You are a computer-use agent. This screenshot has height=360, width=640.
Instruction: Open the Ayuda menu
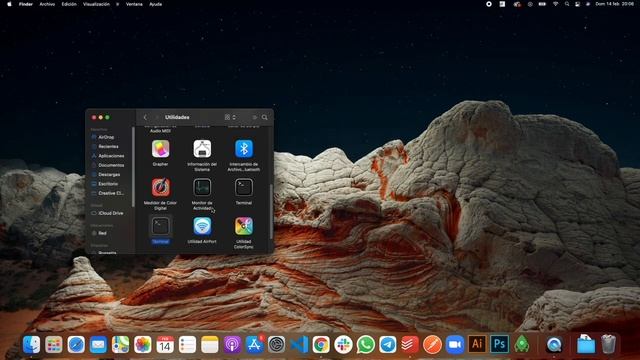click(156, 4)
